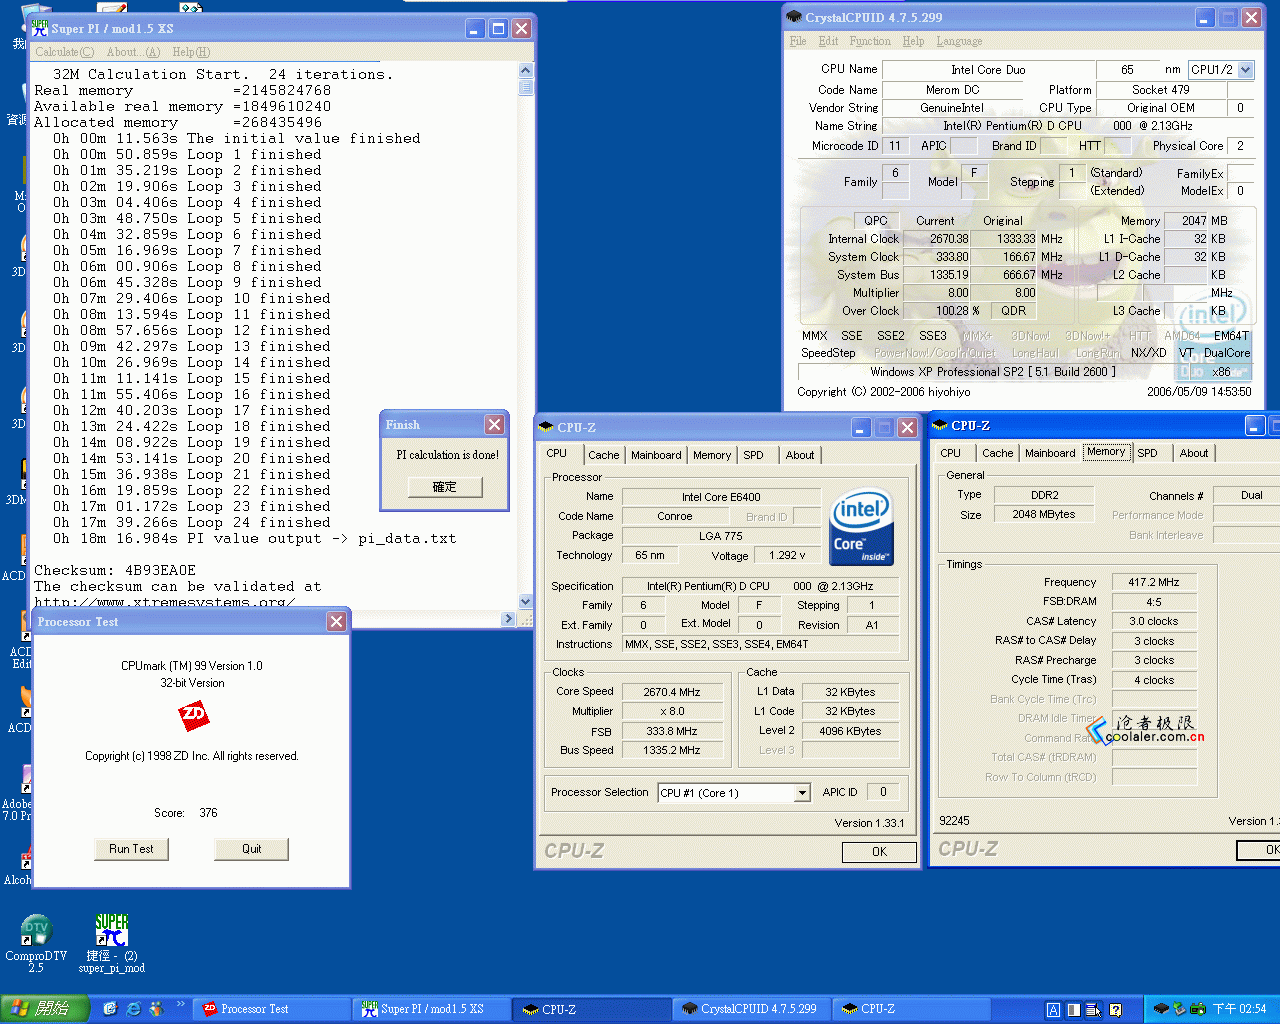The height and width of the screenshot is (1024, 1280).
Task: Switch to the About tab in right CPU-Z window
Action: [x=1194, y=453]
